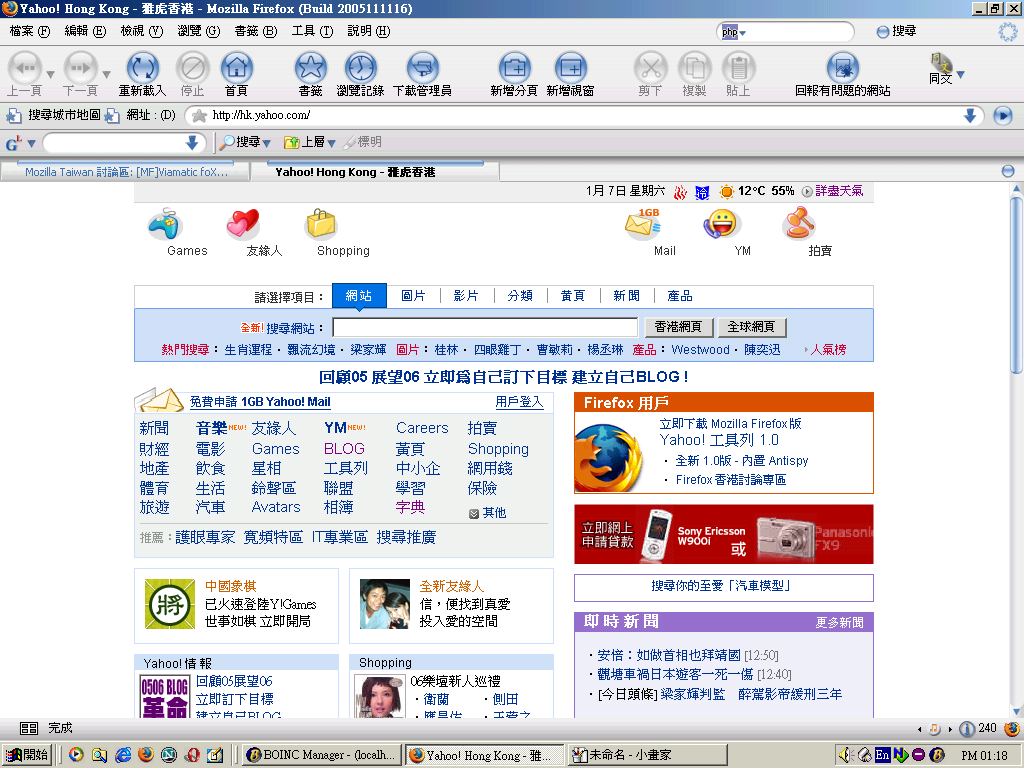Click the 全球網頁 search button
1024x768 pixels.
(751, 328)
